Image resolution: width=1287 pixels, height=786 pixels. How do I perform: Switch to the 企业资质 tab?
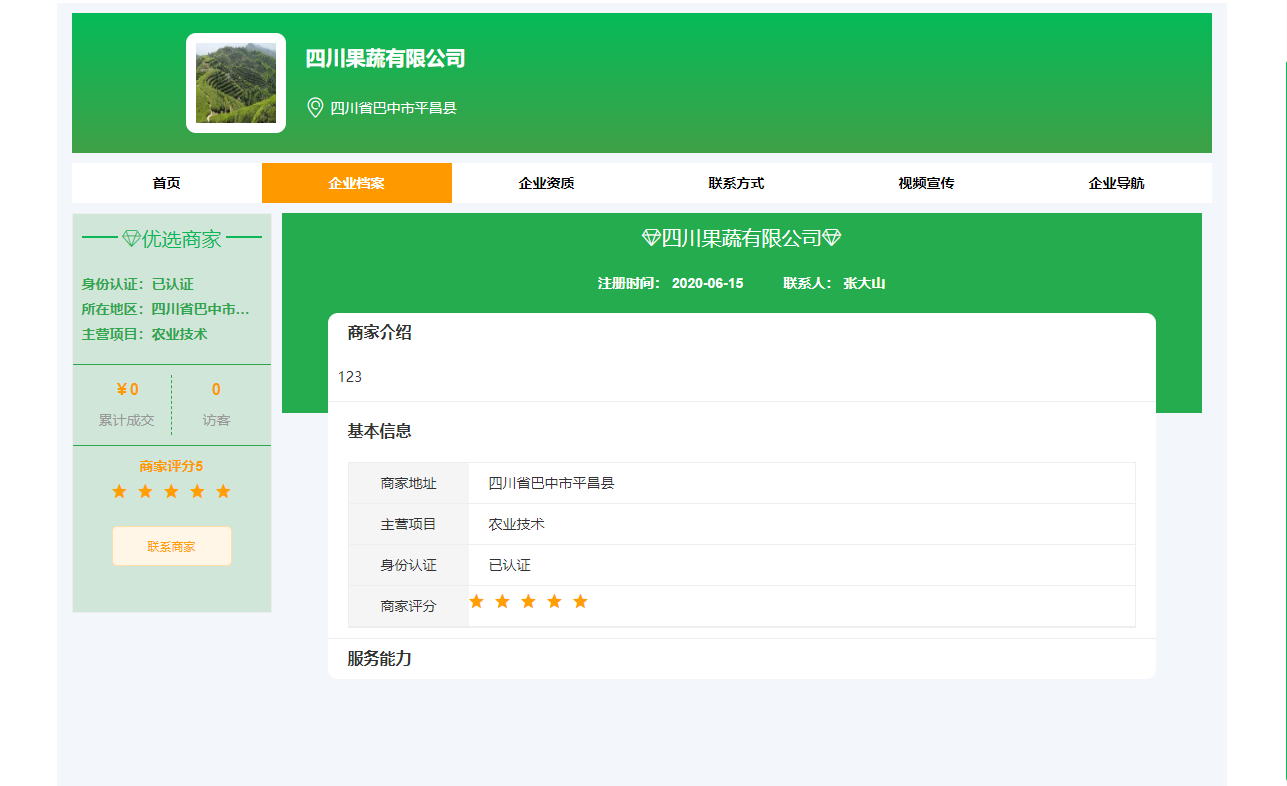click(x=546, y=183)
